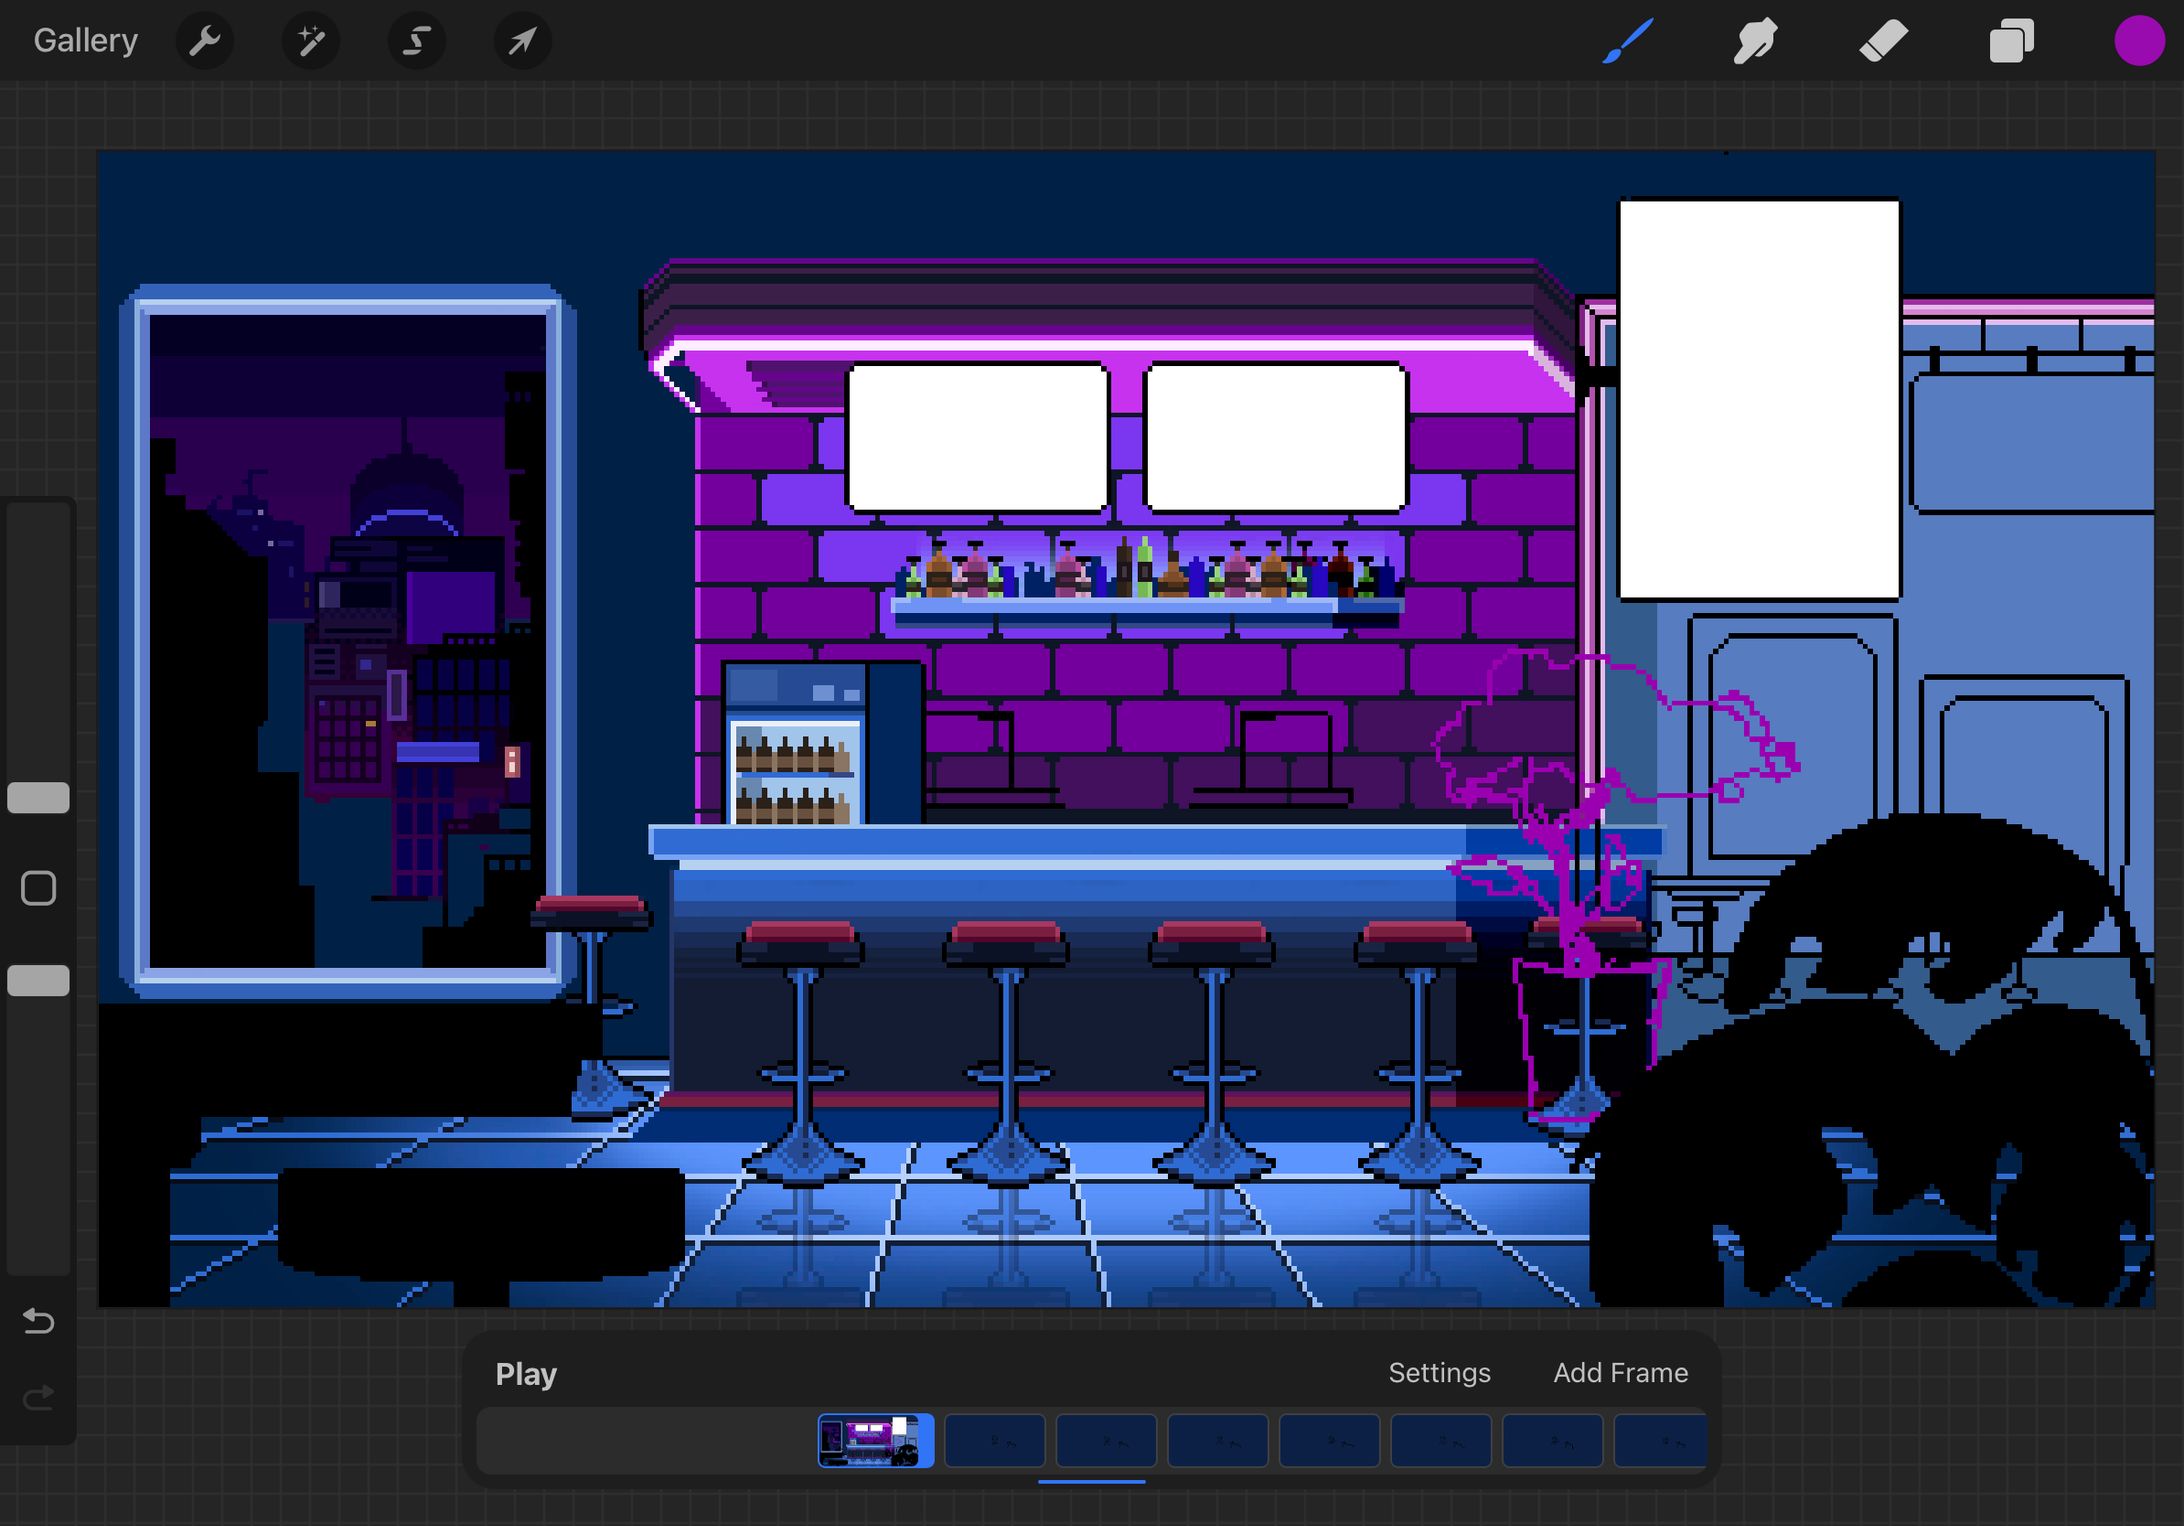Open the Actions wrench menu
Screen dimensions: 2184x1526
click(204, 41)
